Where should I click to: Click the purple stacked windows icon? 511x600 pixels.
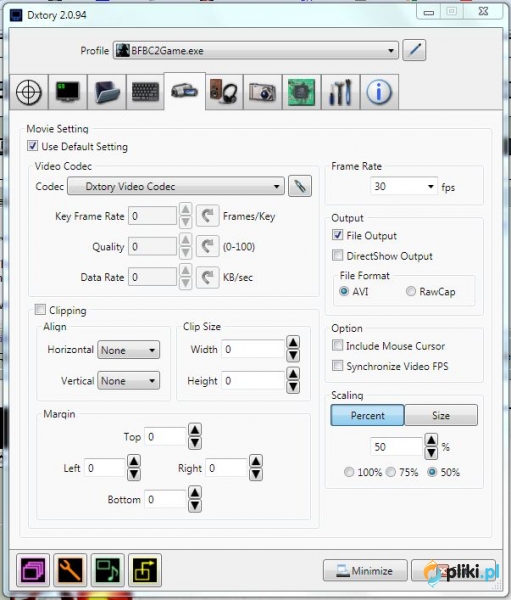33,570
